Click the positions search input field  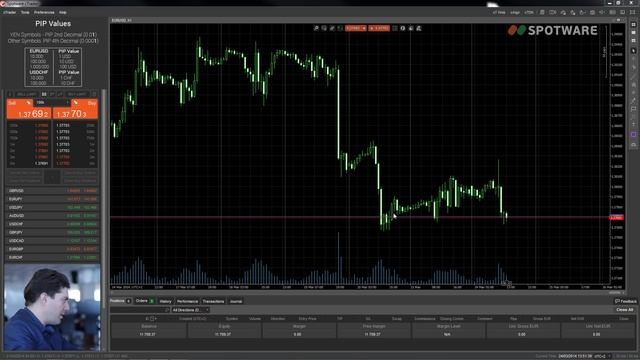coord(140,310)
